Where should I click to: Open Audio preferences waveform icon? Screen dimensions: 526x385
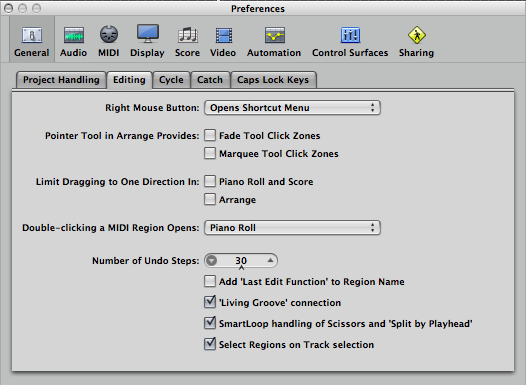(74, 35)
